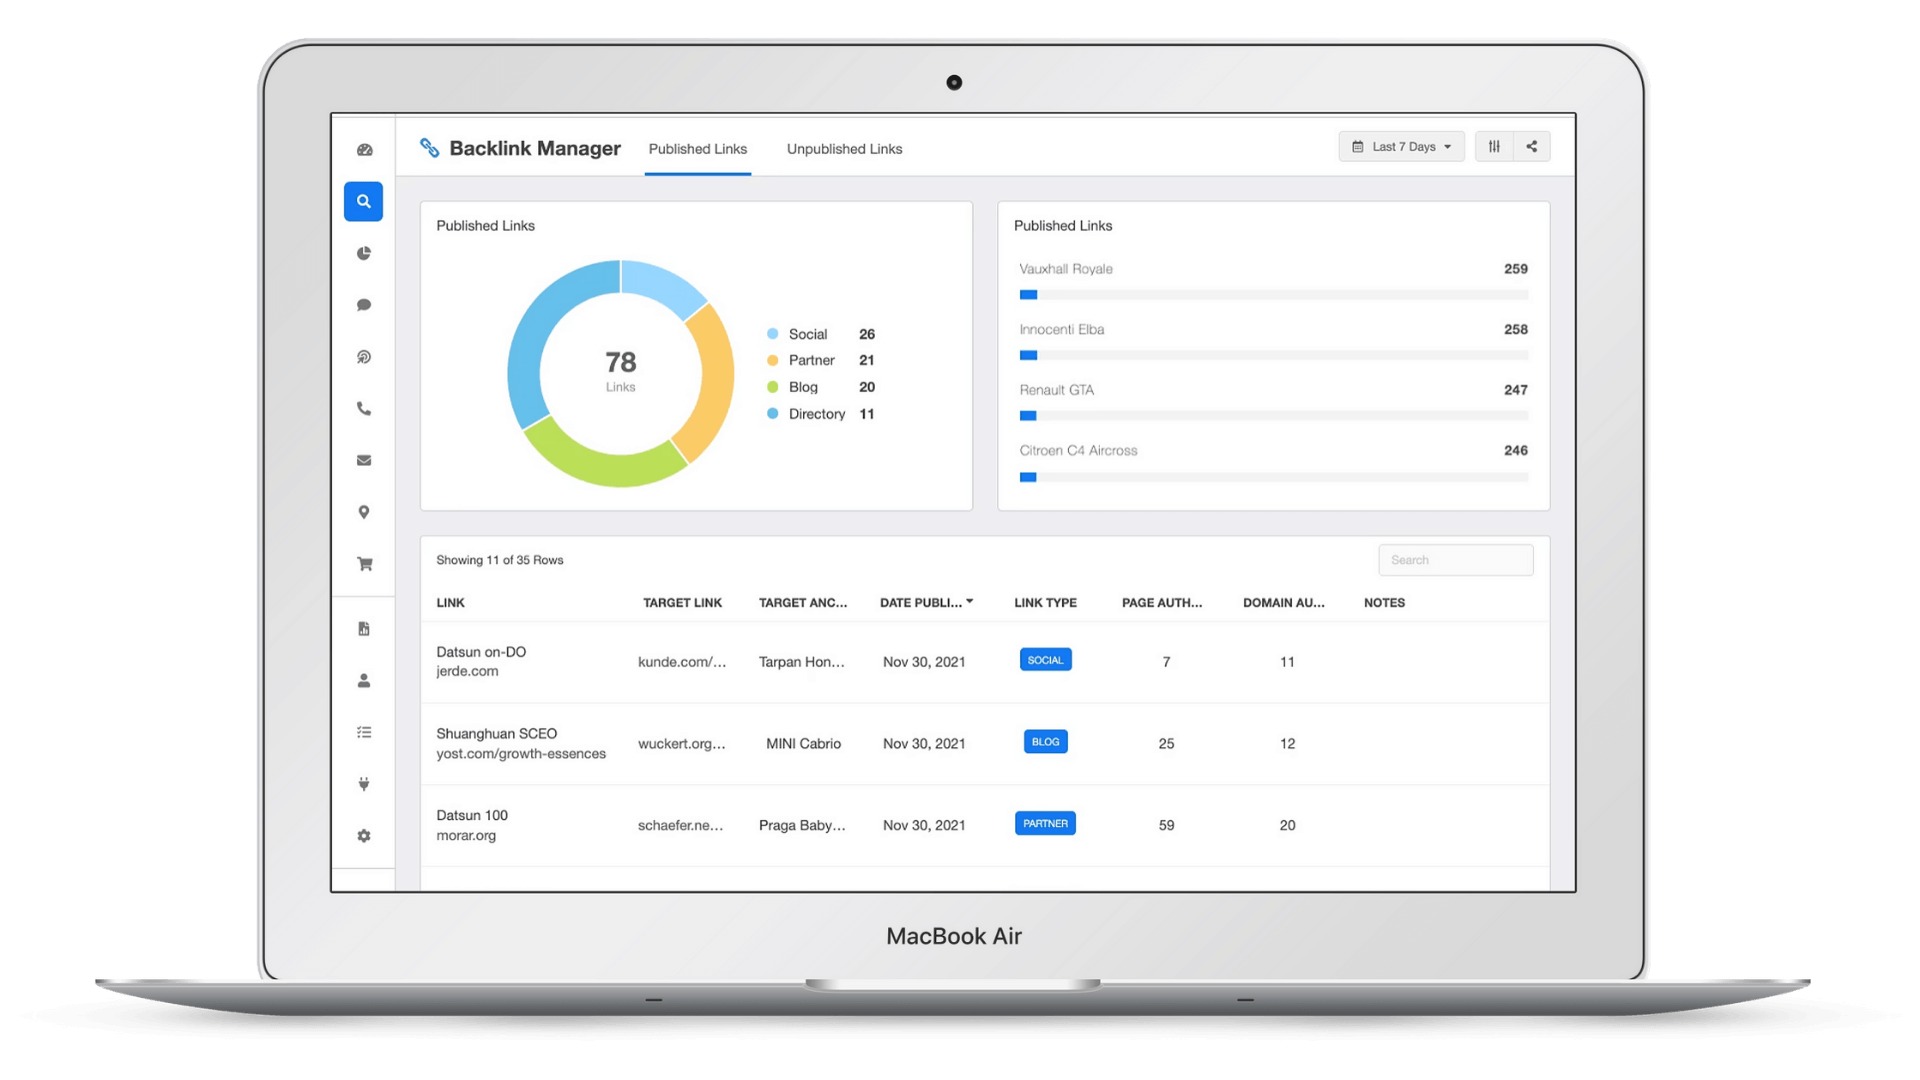Open the user profile sidebar icon
Image resolution: width=1920 pixels, height=1080 pixels.
(x=364, y=681)
